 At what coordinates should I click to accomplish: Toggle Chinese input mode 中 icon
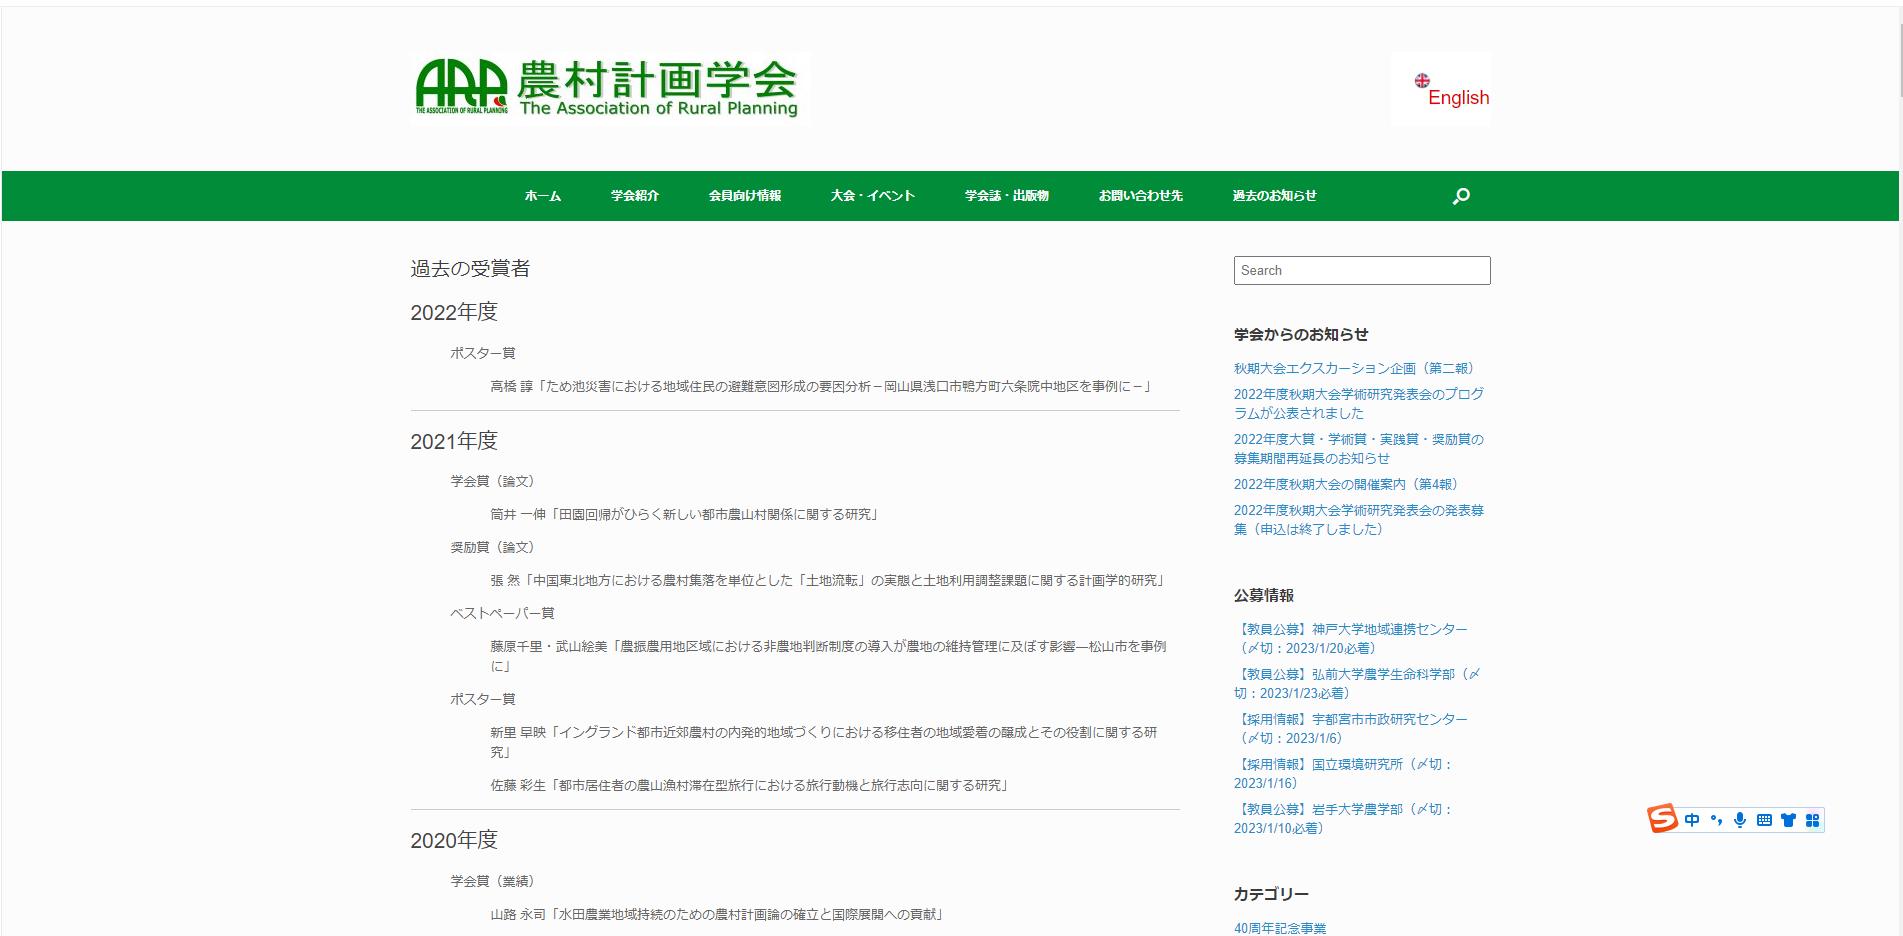click(1692, 820)
